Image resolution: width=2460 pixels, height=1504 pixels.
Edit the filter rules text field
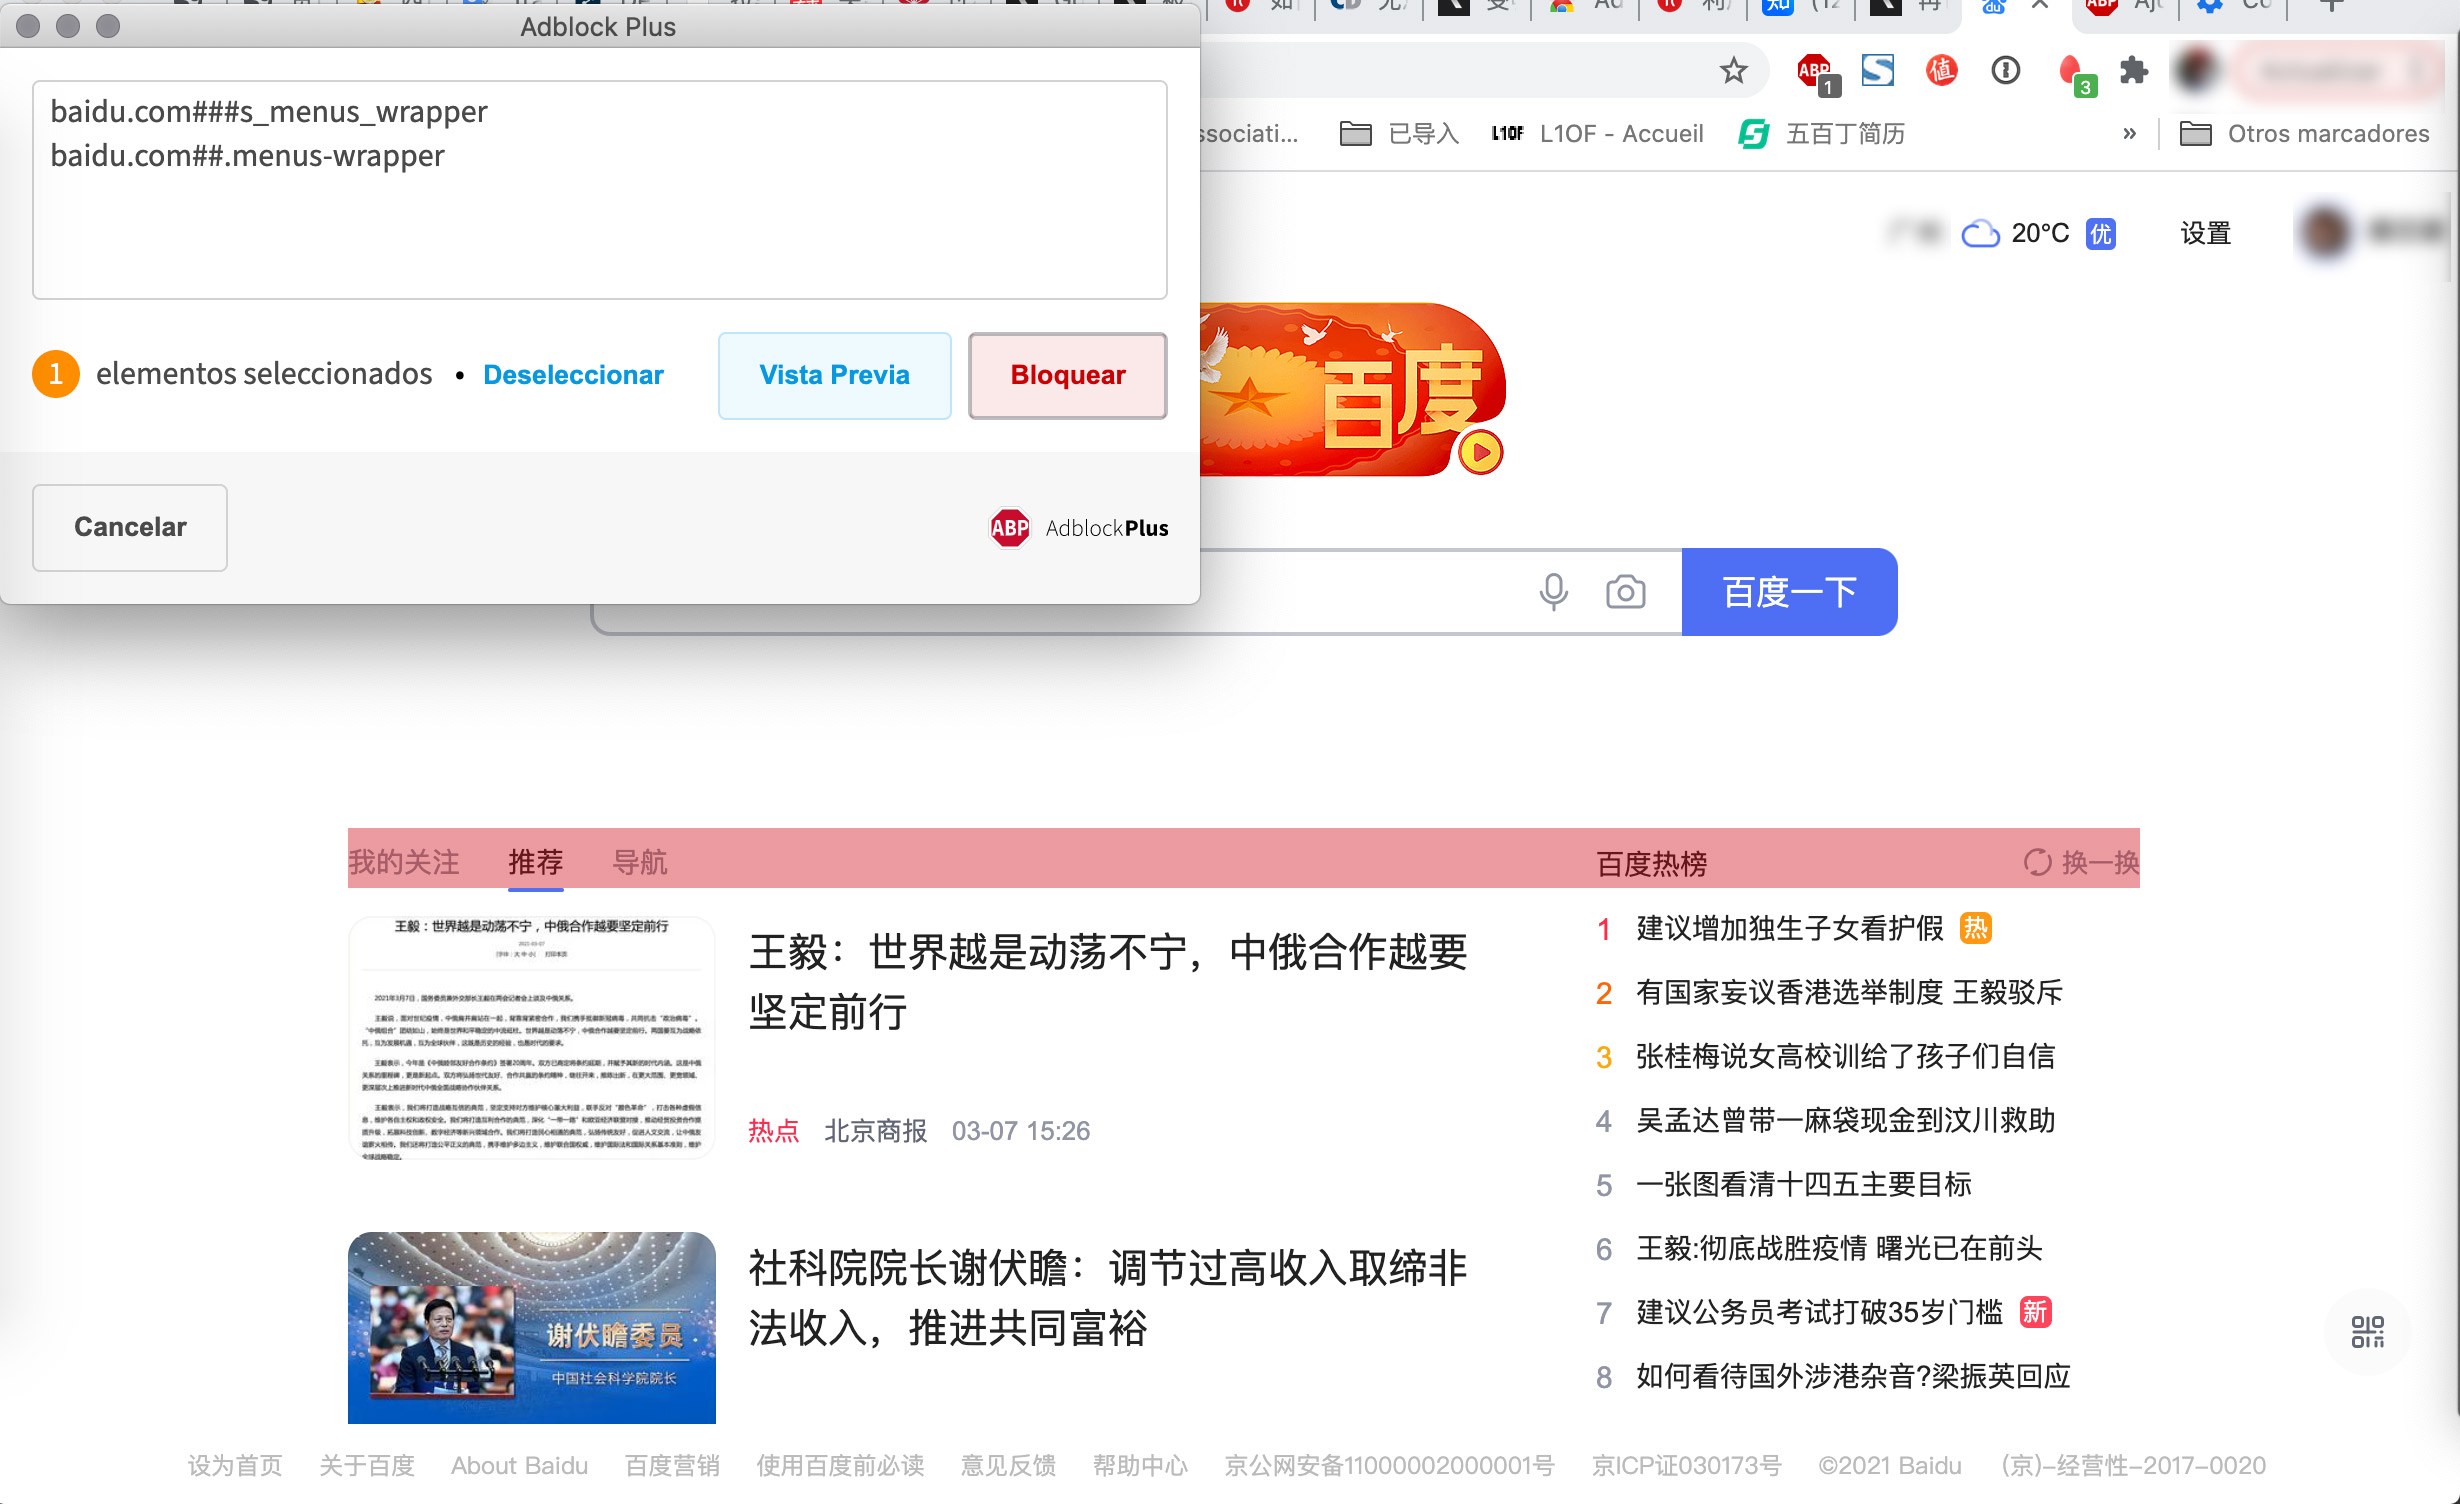(600, 190)
